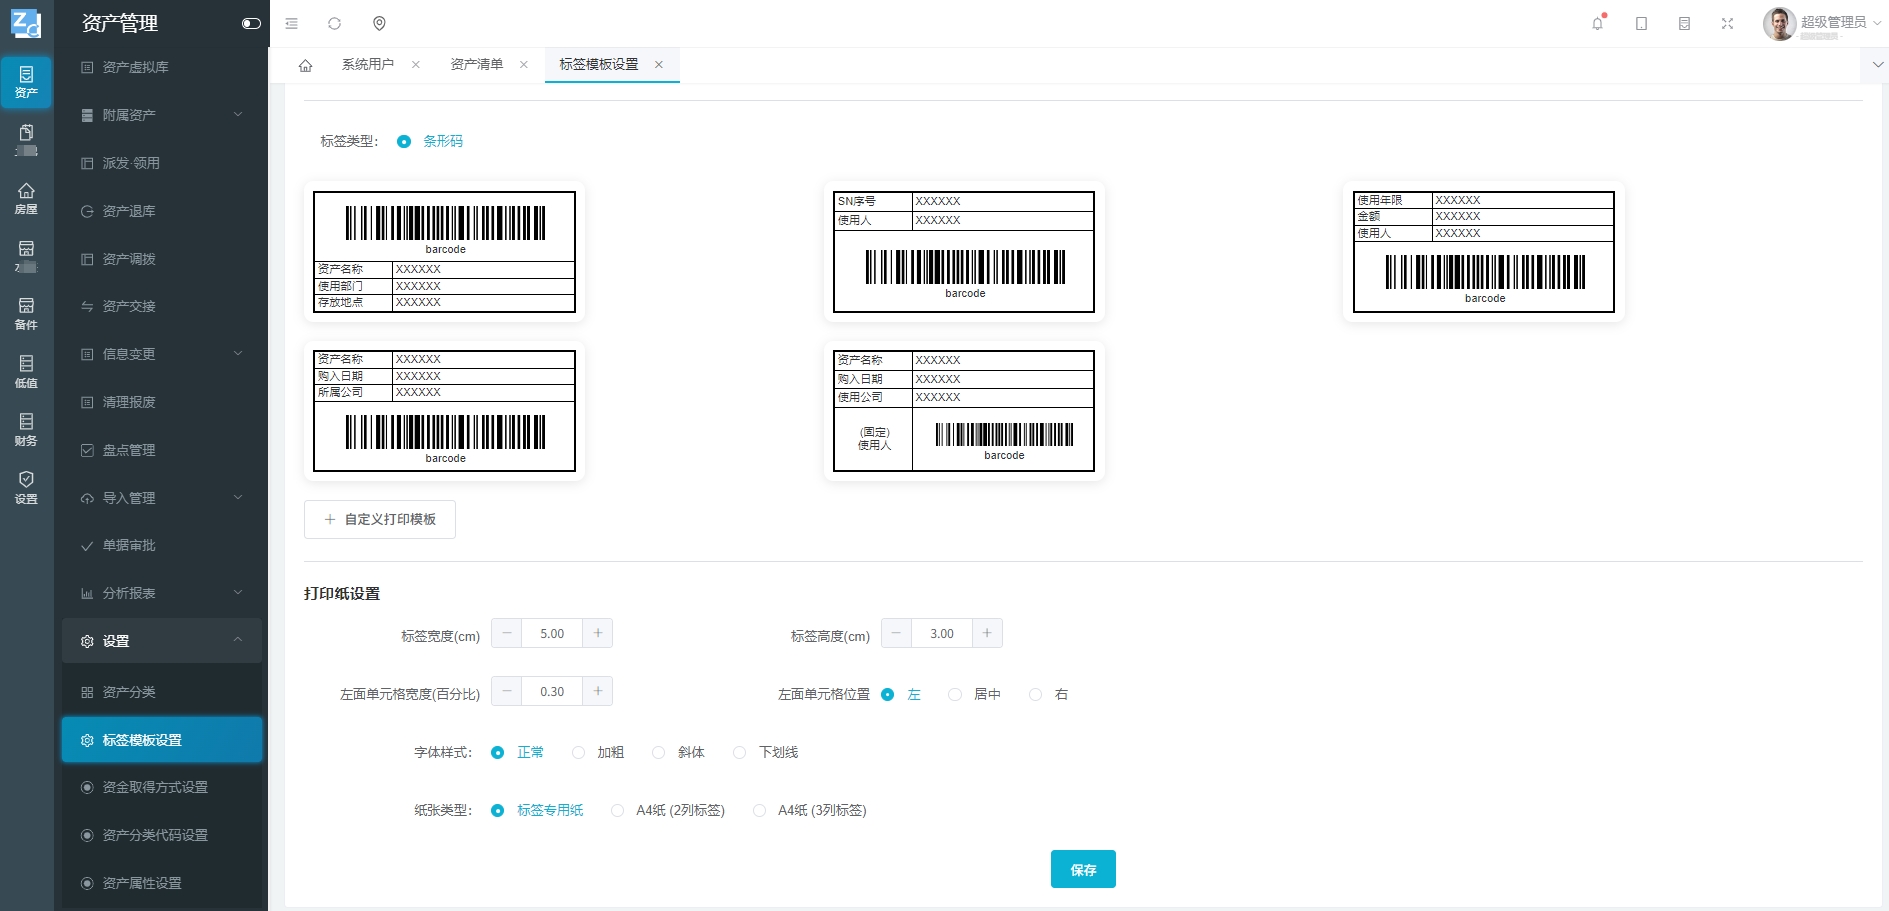Click the fullscreen expand icon in the top bar
Viewport: 1889px width, 911px height.
coord(1728,23)
